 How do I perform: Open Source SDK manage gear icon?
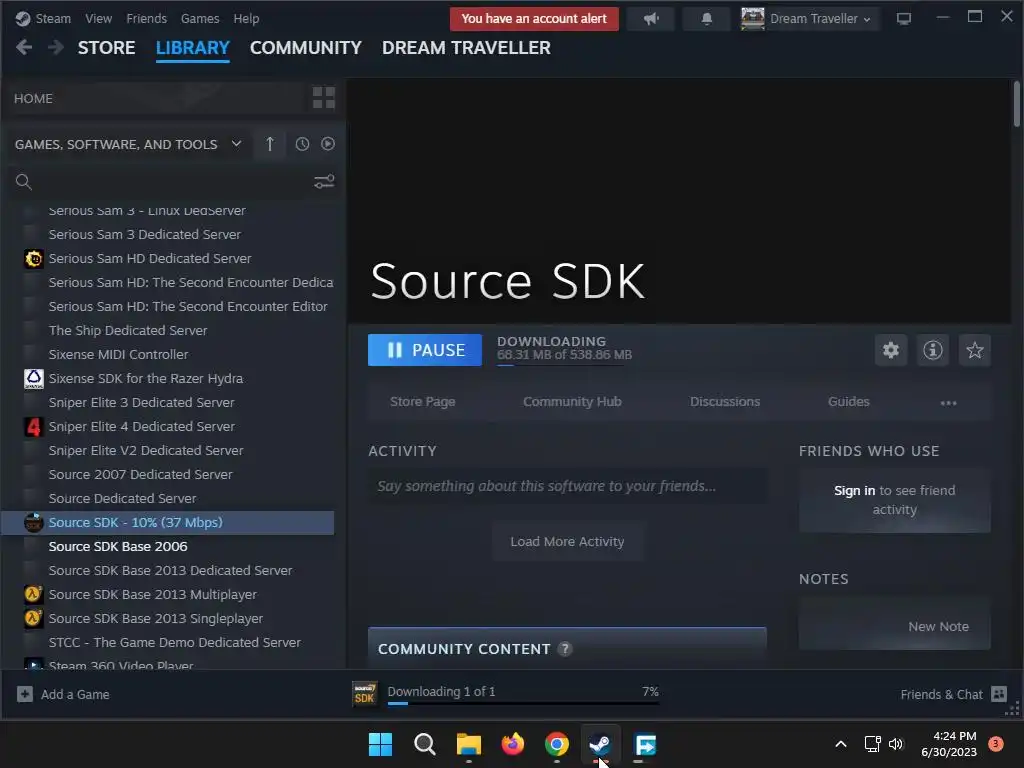coord(891,350)
